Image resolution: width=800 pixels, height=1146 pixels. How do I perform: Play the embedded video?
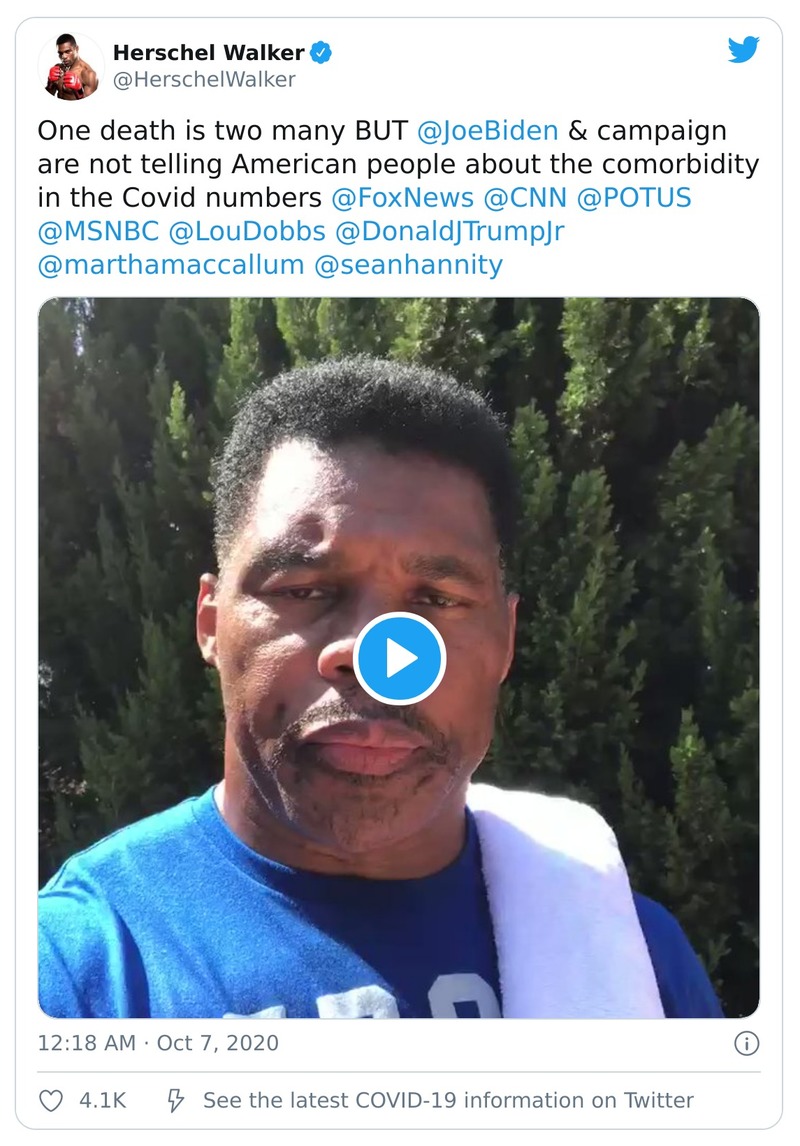399,658
